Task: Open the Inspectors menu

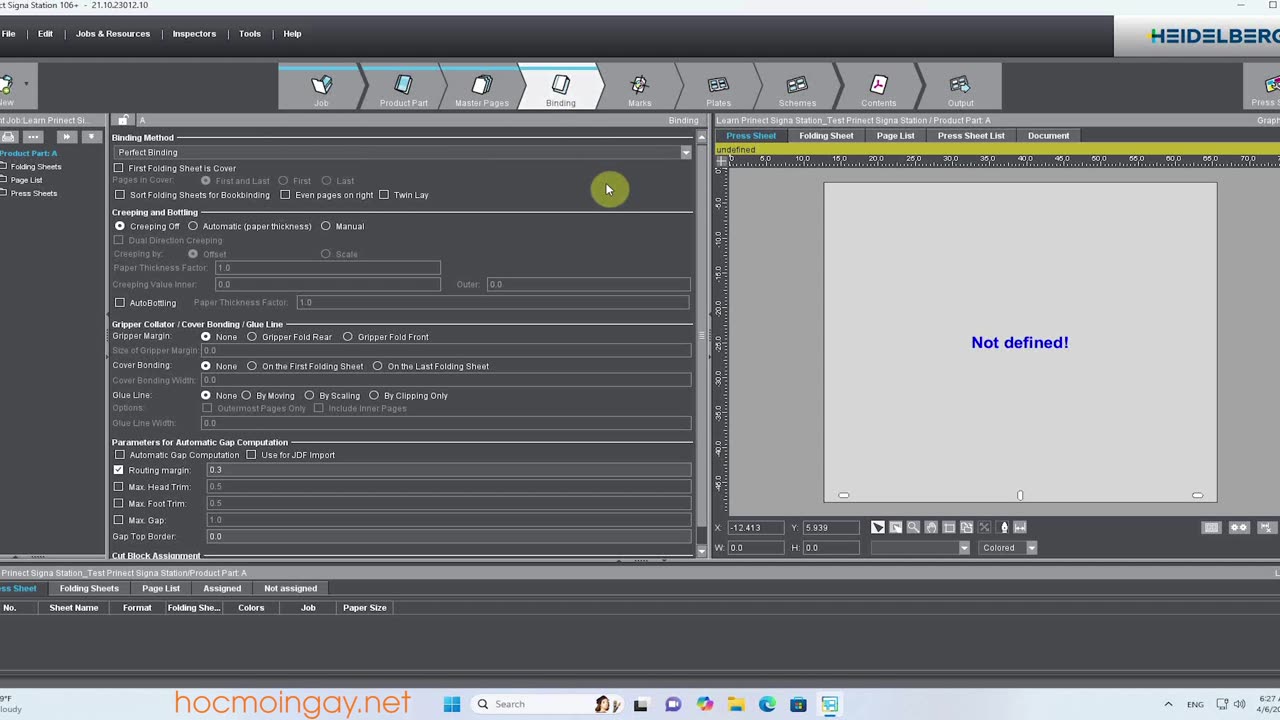Action: (194, 34)
